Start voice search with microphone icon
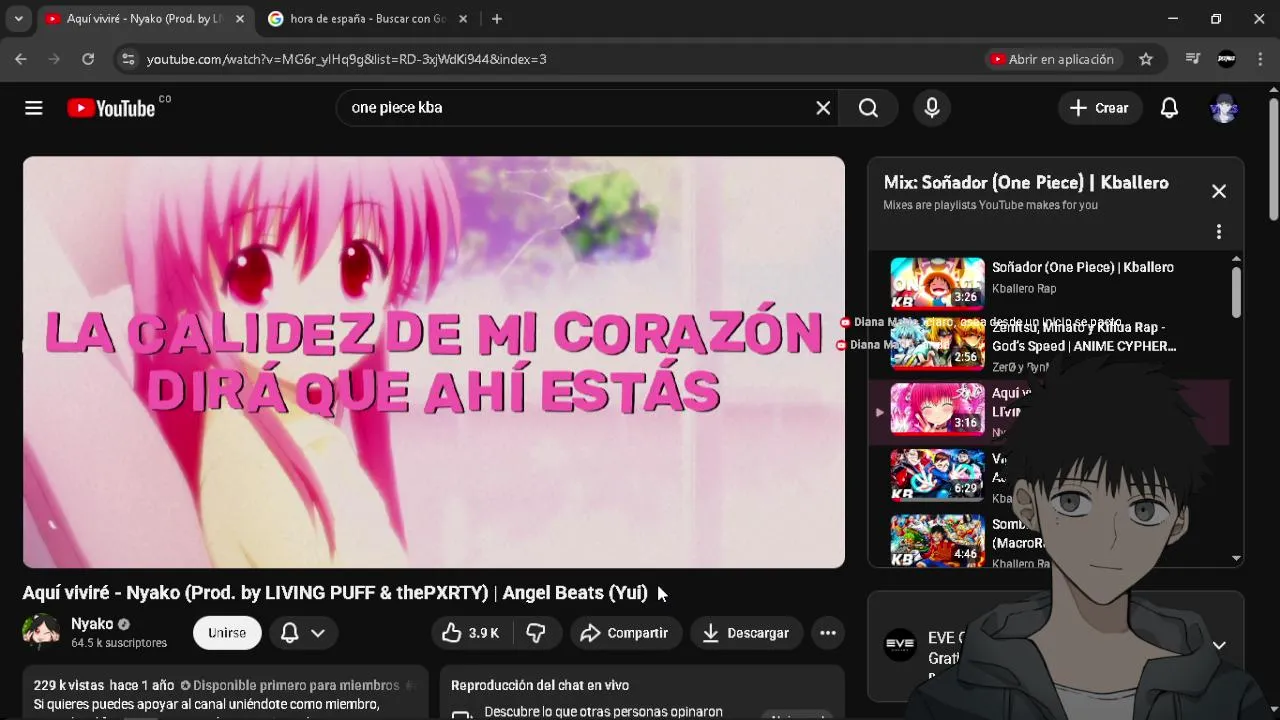The width and height of the screenshot is (1280, 720). coord(932,108)
